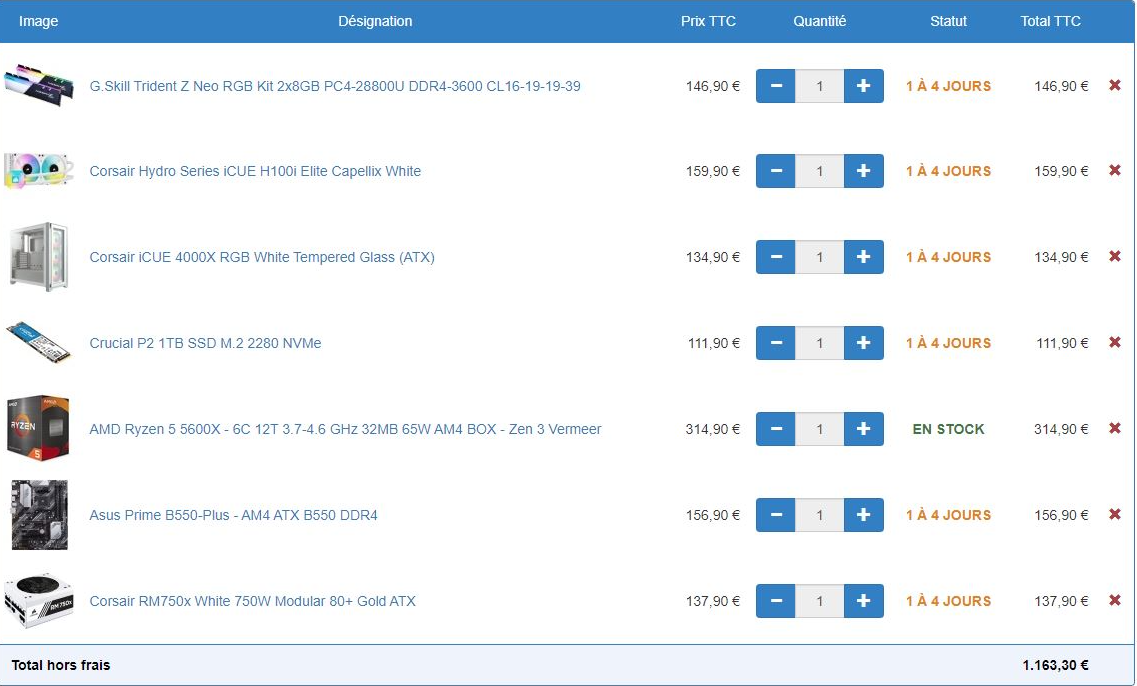Click the 134,90 € unit price for 4000X case
Screen dimensions: 1137x686
tap(713, 257)
